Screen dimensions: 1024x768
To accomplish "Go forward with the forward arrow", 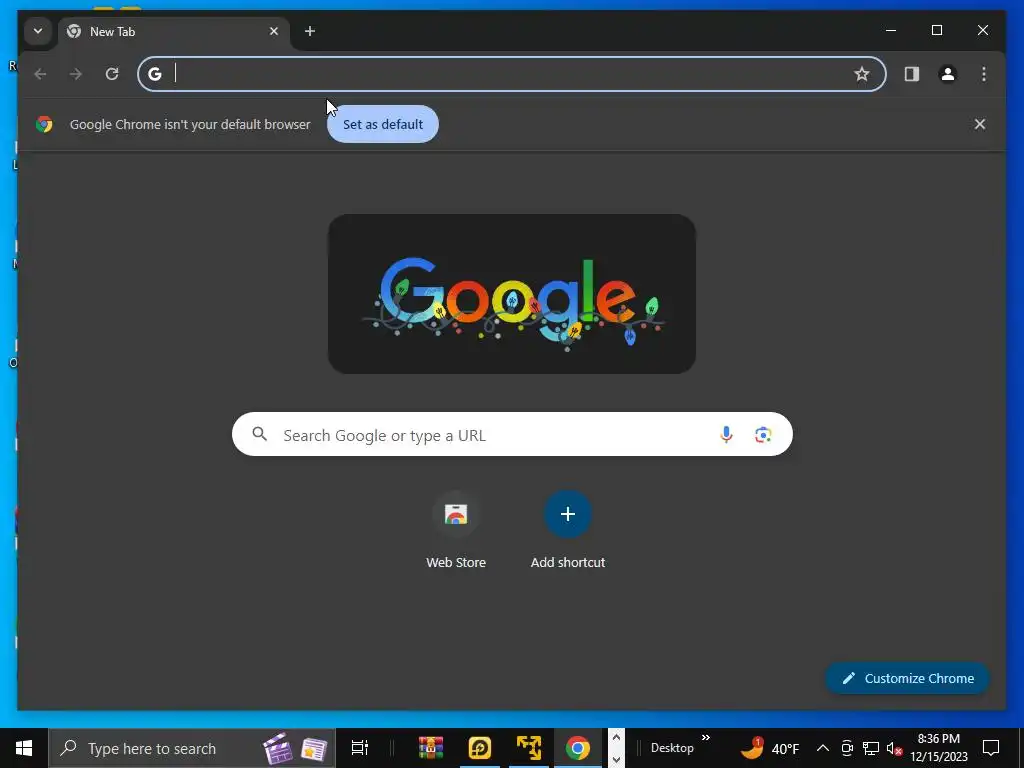I will [x=76, y=74].
